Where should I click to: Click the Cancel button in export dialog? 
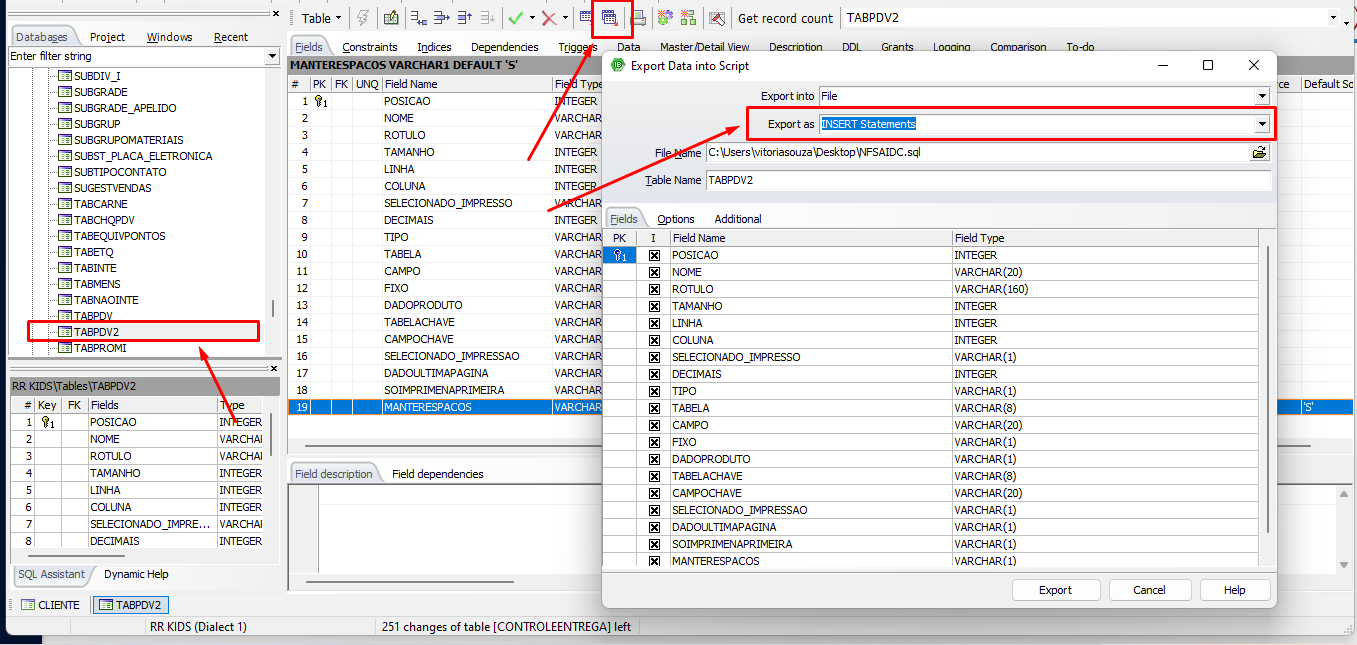coord(1149,590)
